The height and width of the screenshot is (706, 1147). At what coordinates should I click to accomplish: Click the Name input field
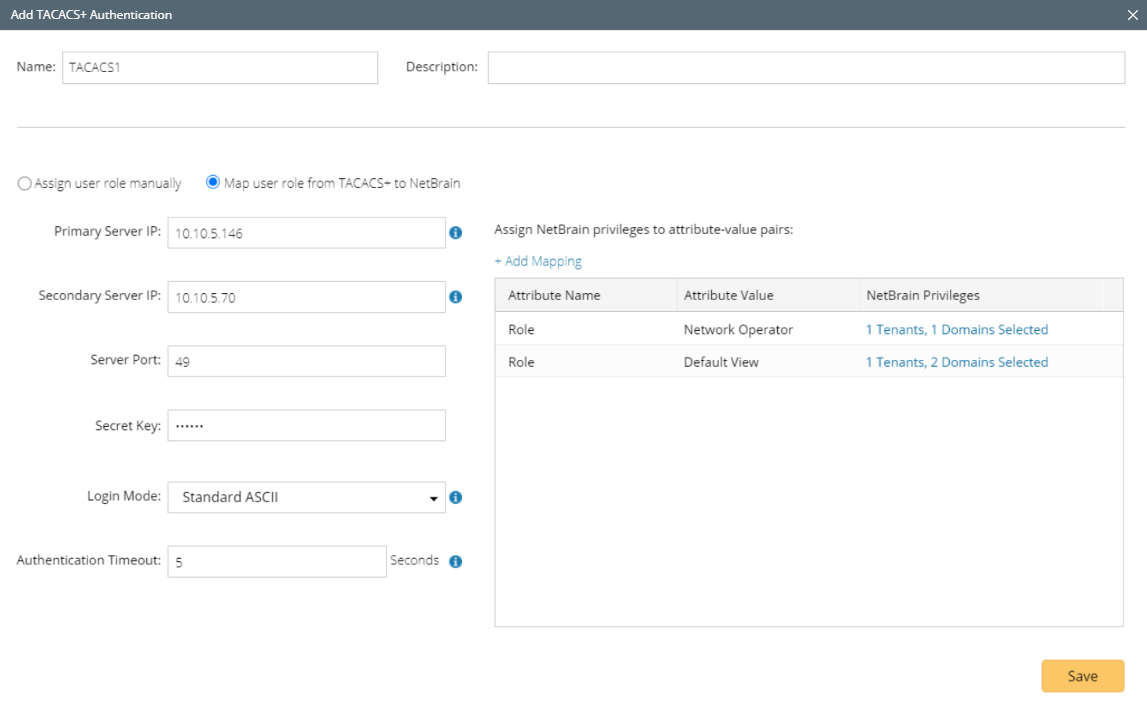[x=220, y=67]
